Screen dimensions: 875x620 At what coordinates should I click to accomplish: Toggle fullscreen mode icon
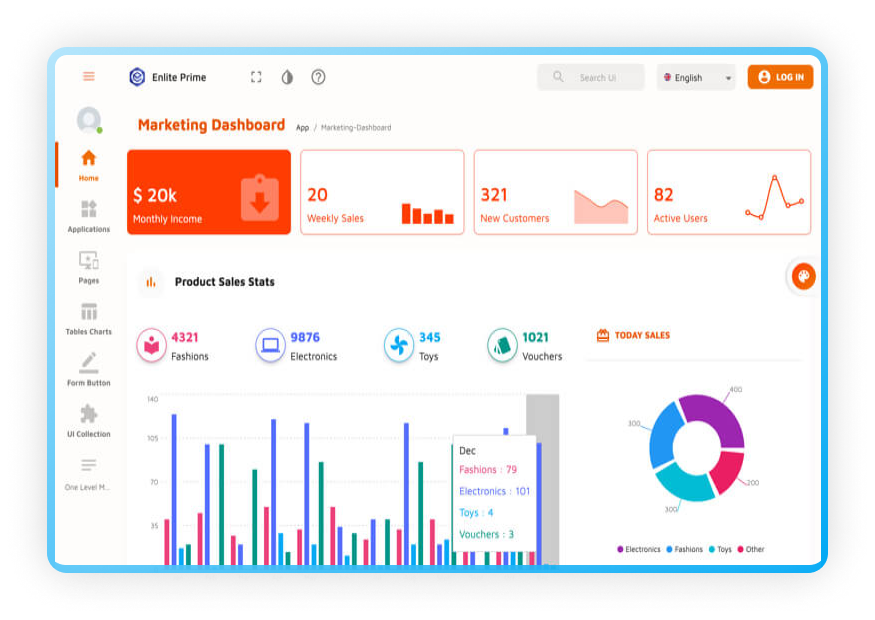click(256, 77)
